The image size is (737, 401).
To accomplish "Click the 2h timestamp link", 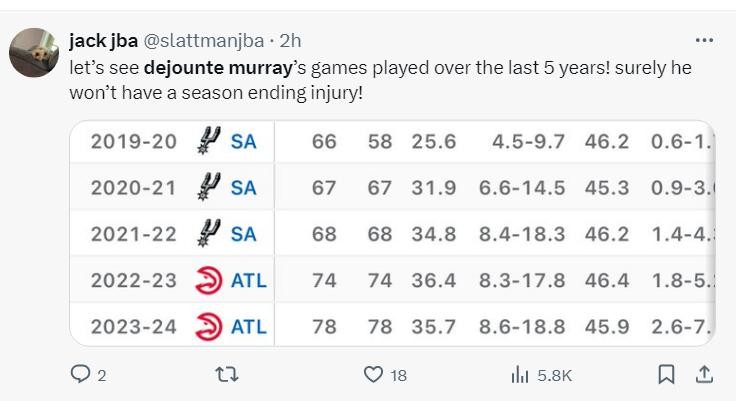I will [291, 41].
